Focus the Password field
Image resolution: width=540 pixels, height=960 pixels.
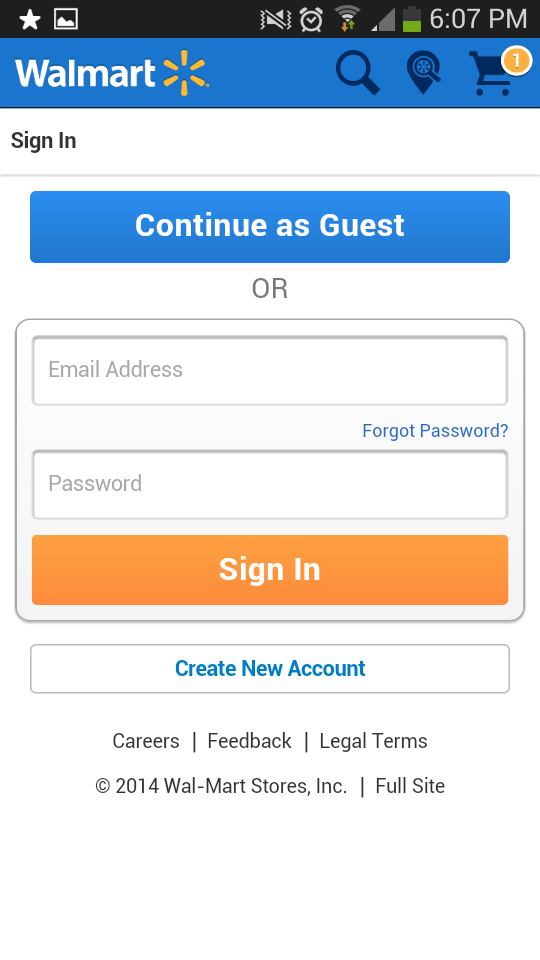coord(270,484)
